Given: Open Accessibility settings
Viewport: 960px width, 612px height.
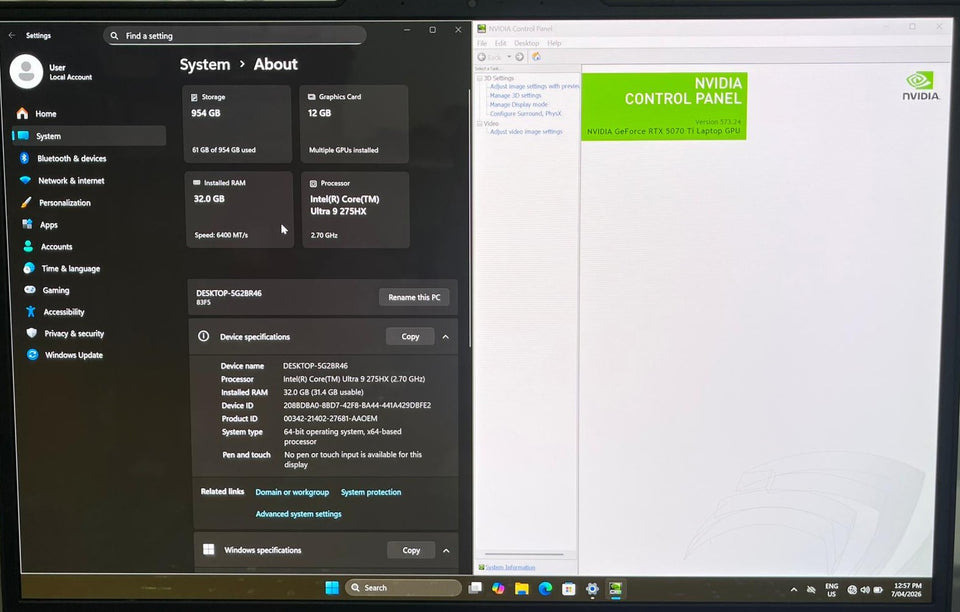Looking at the screenshot, I should tap(62, 311).
